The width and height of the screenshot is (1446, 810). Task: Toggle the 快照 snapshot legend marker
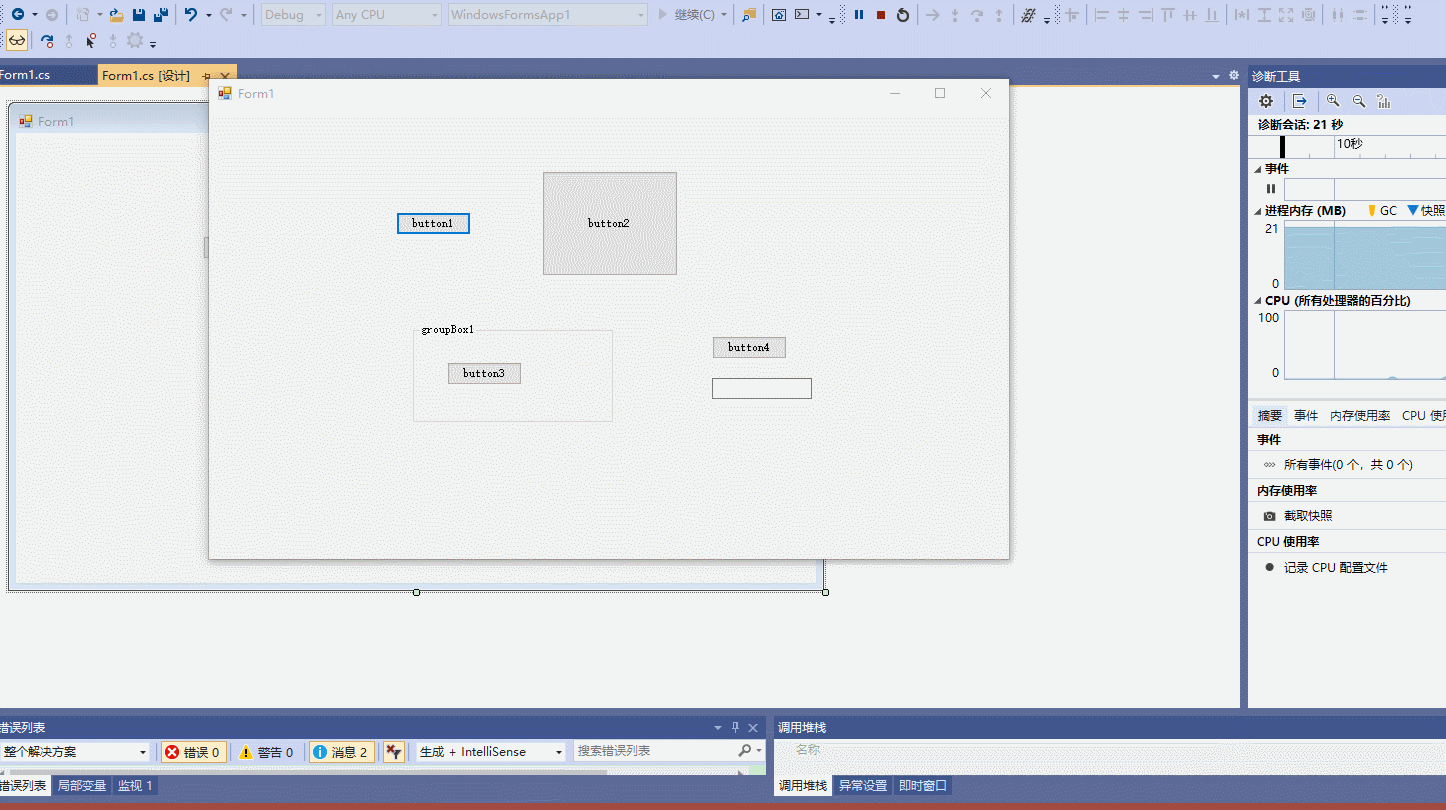[x=1426, y=211]
